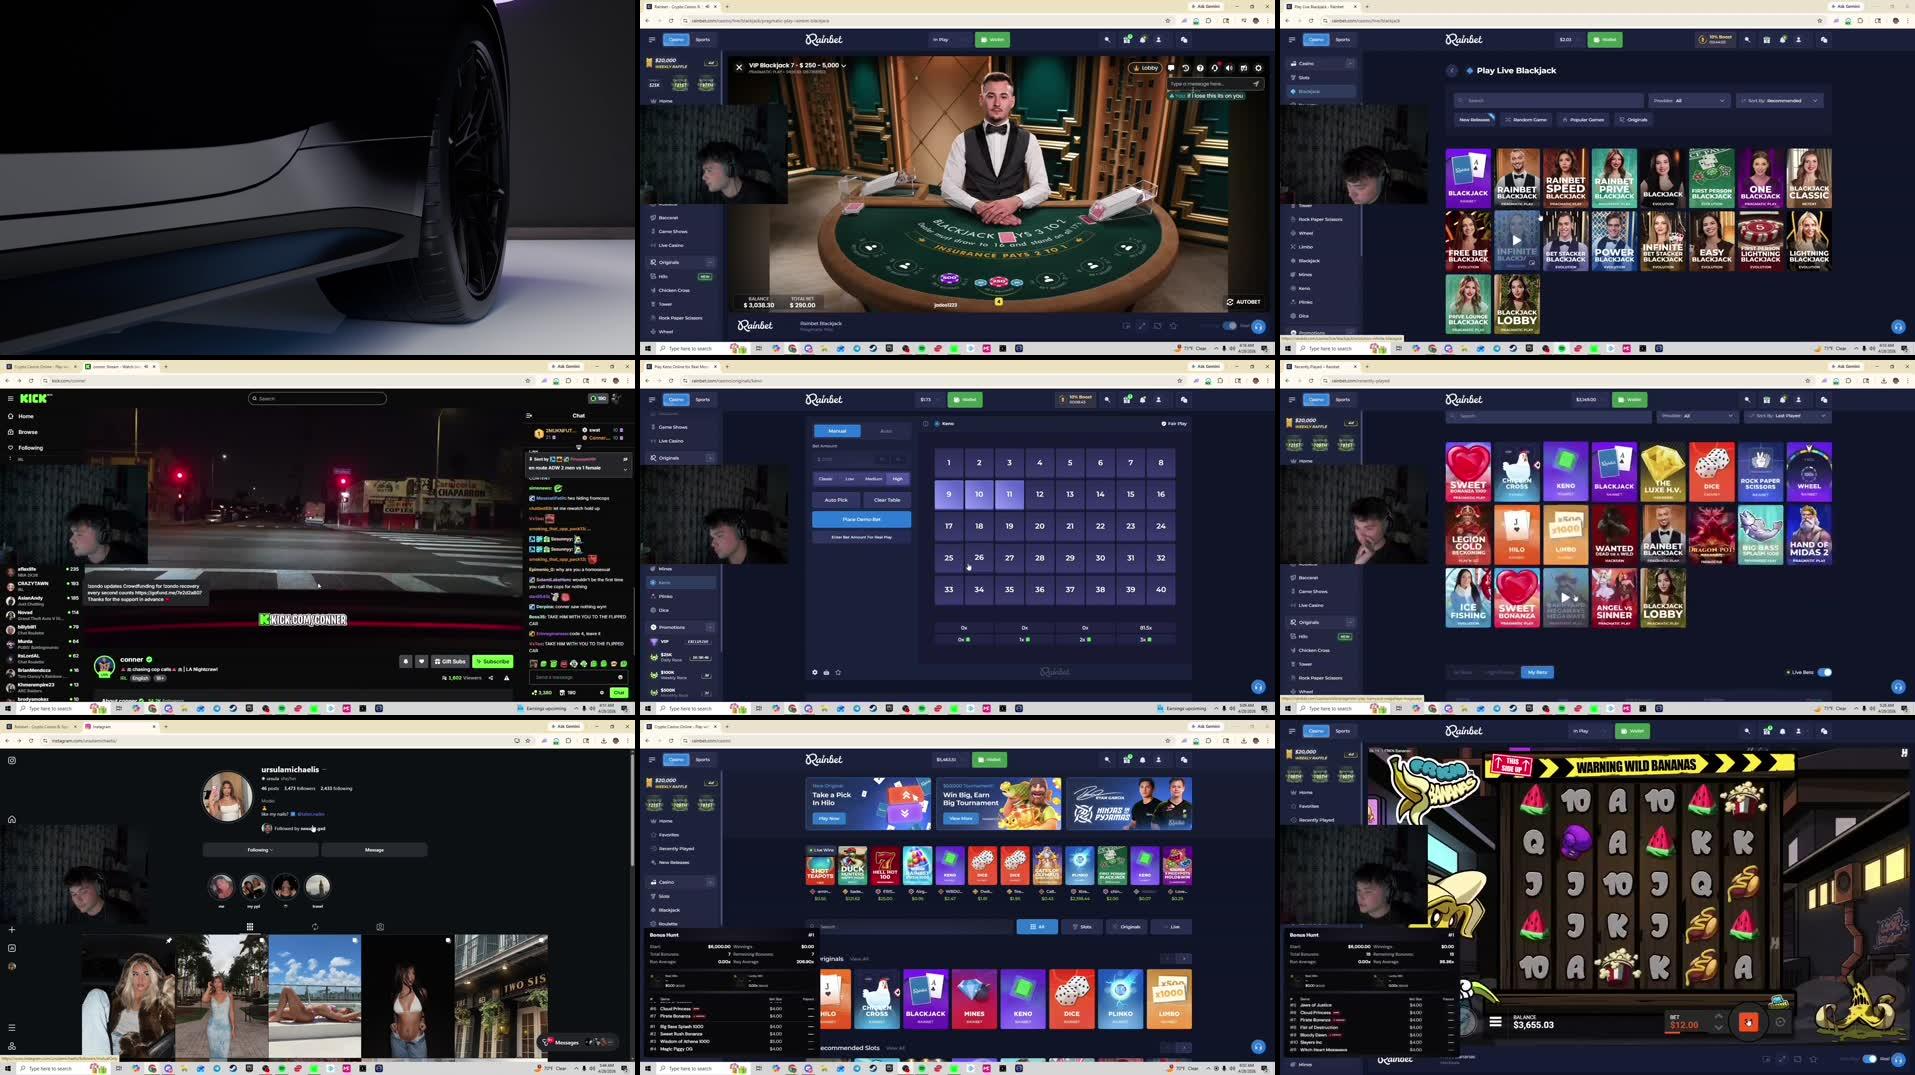This screenshot has height=1075, width=1915.
Task: Spin the reels with the red button in banana slot
Action: [x=1748, y=1022]
